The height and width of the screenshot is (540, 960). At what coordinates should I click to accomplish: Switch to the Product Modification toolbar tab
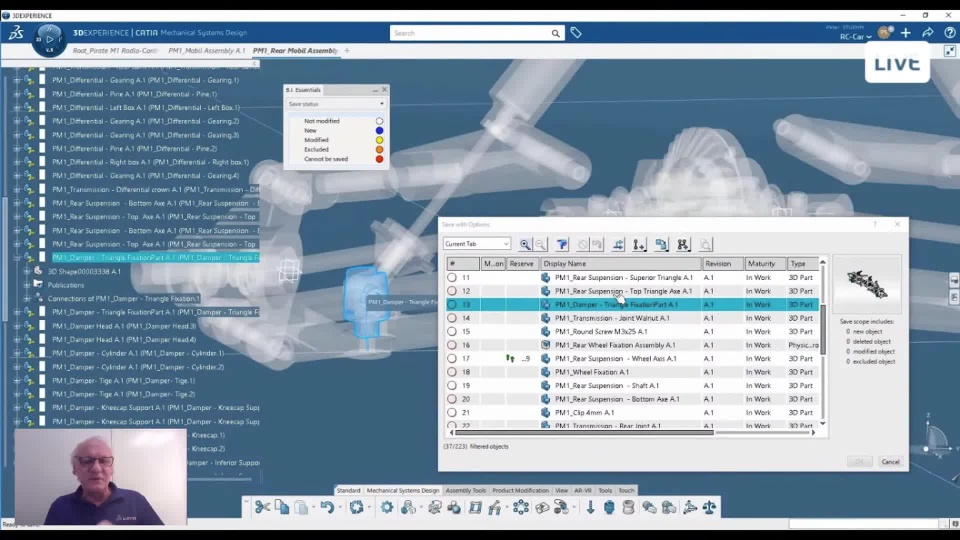coord(520,490)
